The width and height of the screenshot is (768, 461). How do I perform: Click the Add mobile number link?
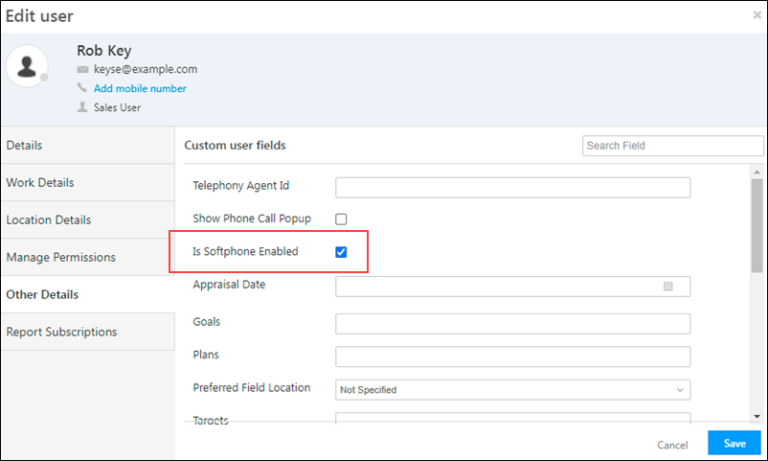pos(140,88)
